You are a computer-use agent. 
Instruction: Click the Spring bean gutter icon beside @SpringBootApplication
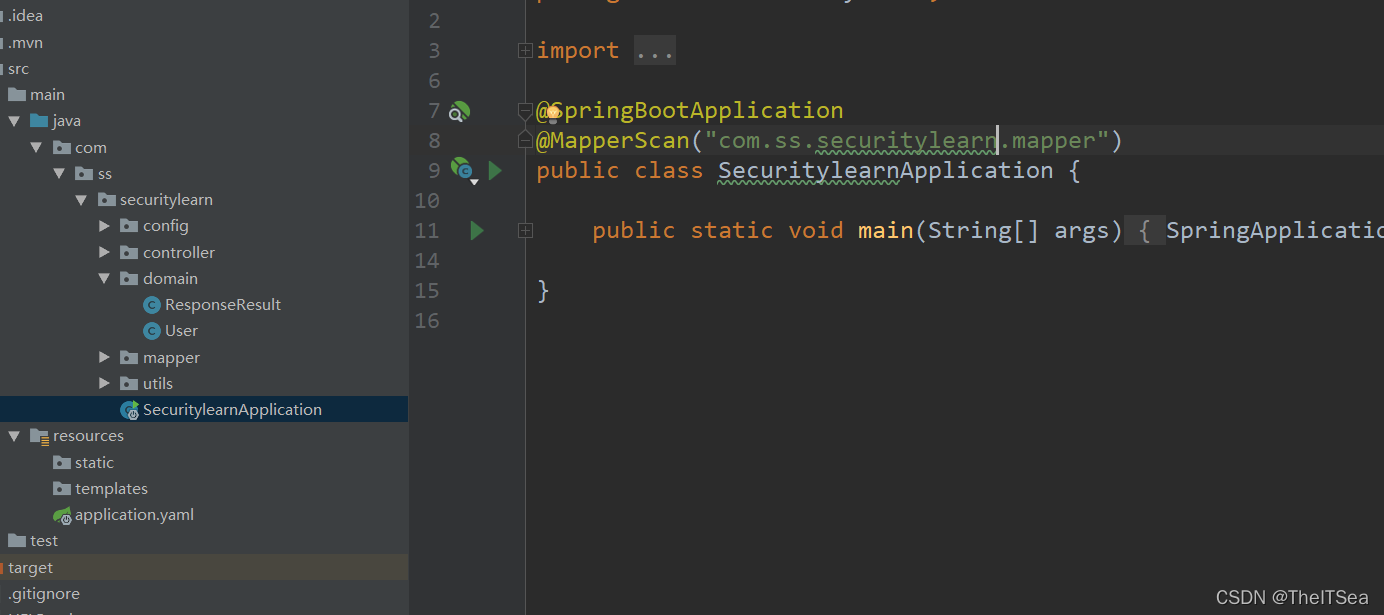click(460, 111)
